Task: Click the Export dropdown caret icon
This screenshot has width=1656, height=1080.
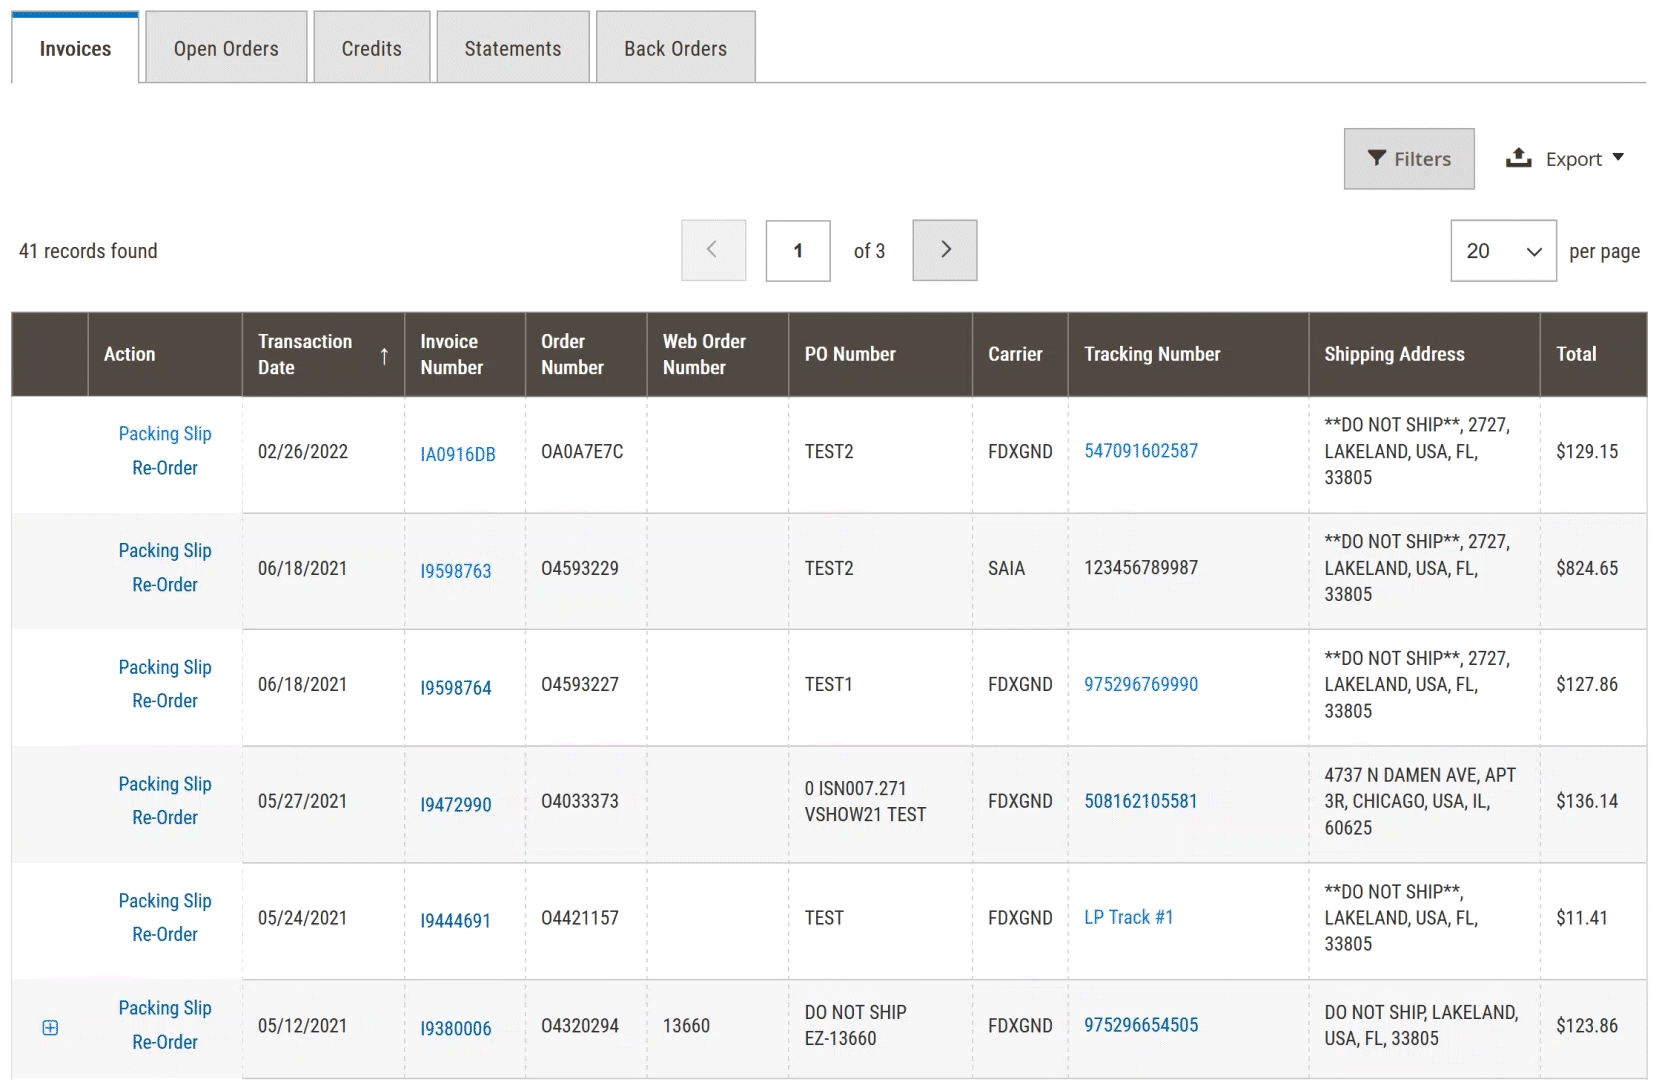Action: point(1620,158)
